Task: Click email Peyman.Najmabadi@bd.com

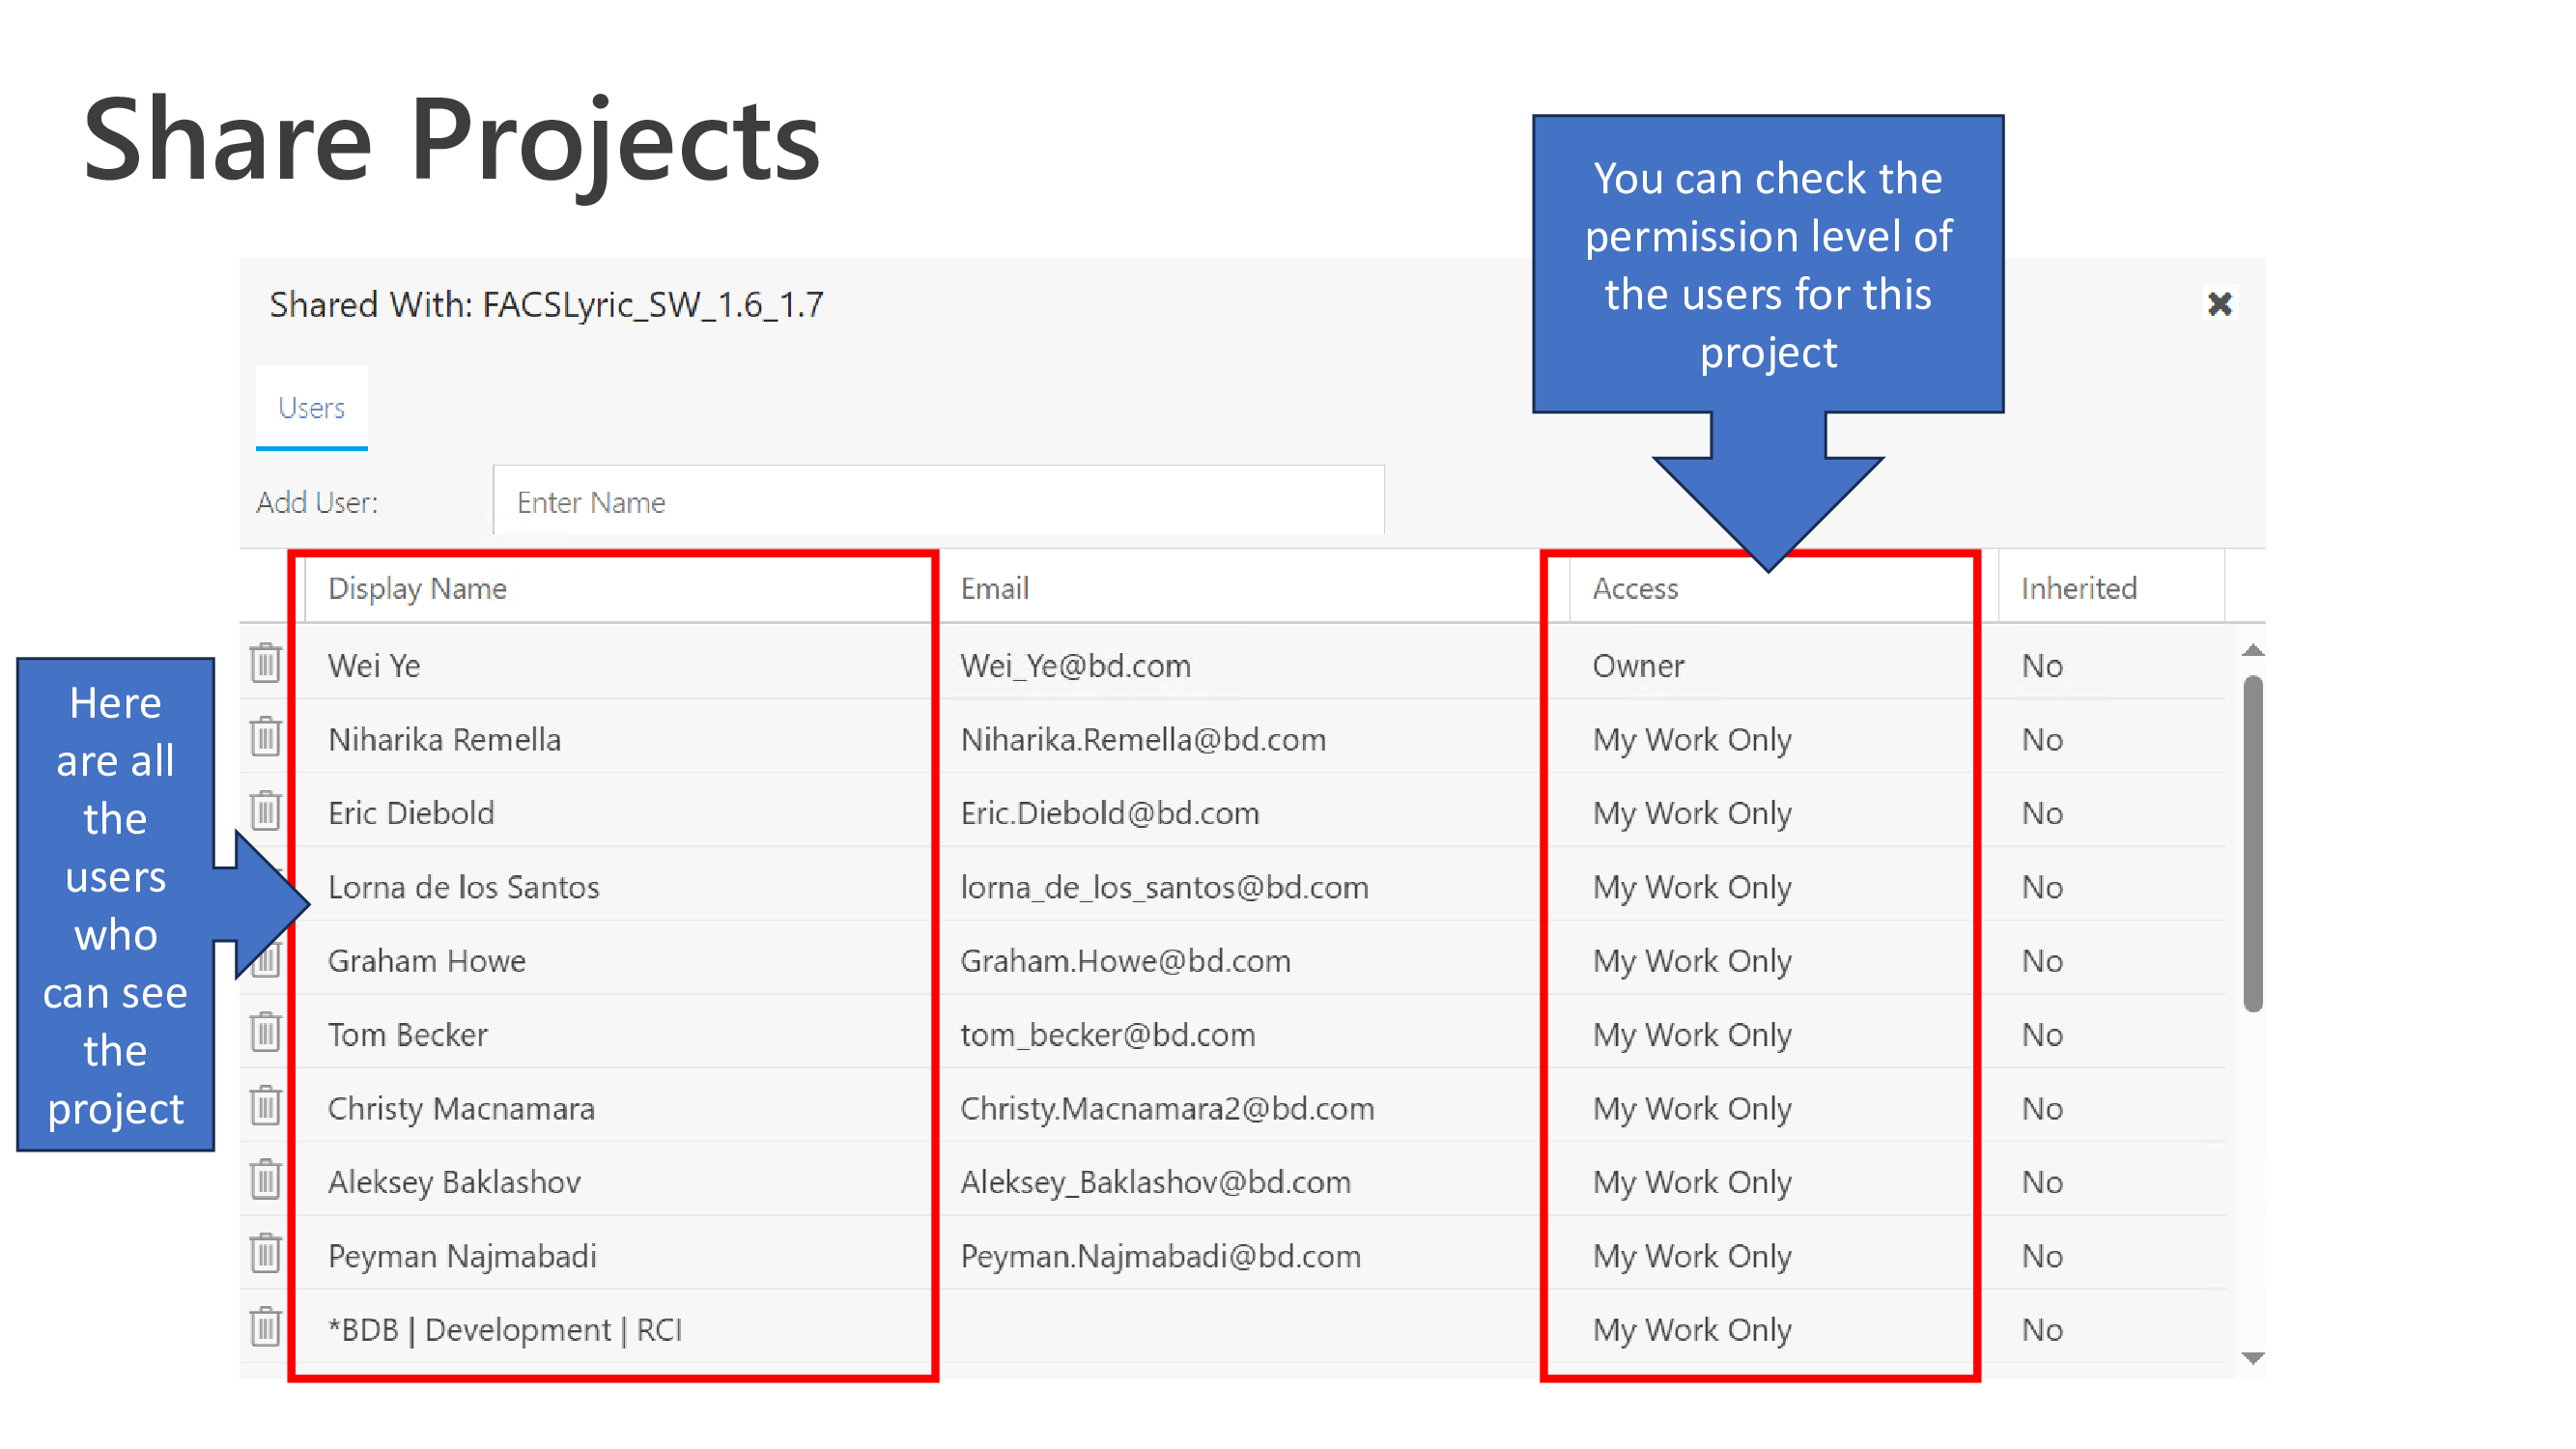Action: click(1160, 1257)
